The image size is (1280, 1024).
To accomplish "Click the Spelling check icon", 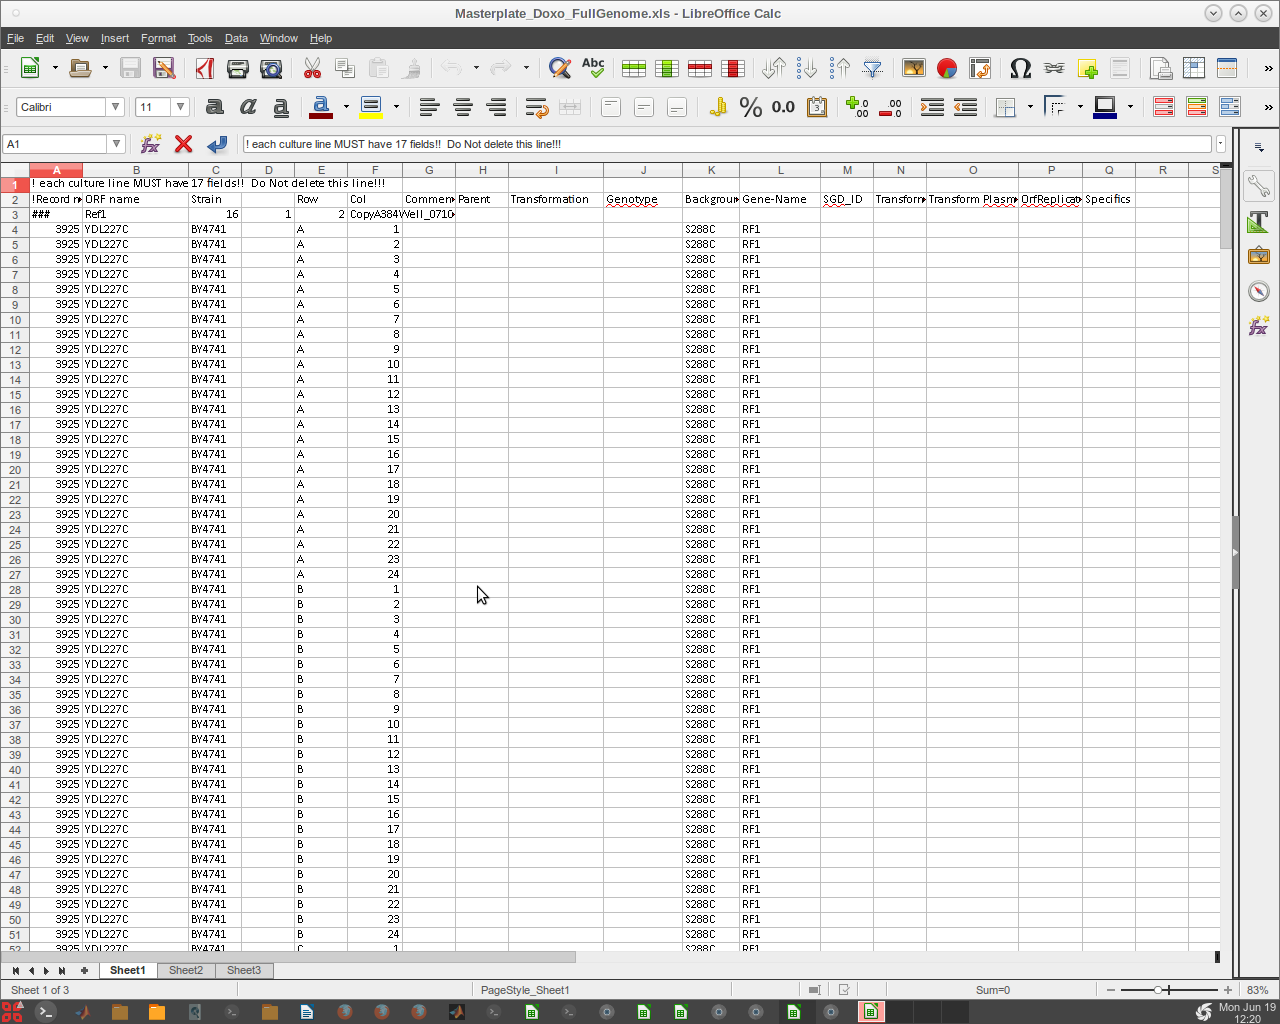I will (x=593, y=68).
